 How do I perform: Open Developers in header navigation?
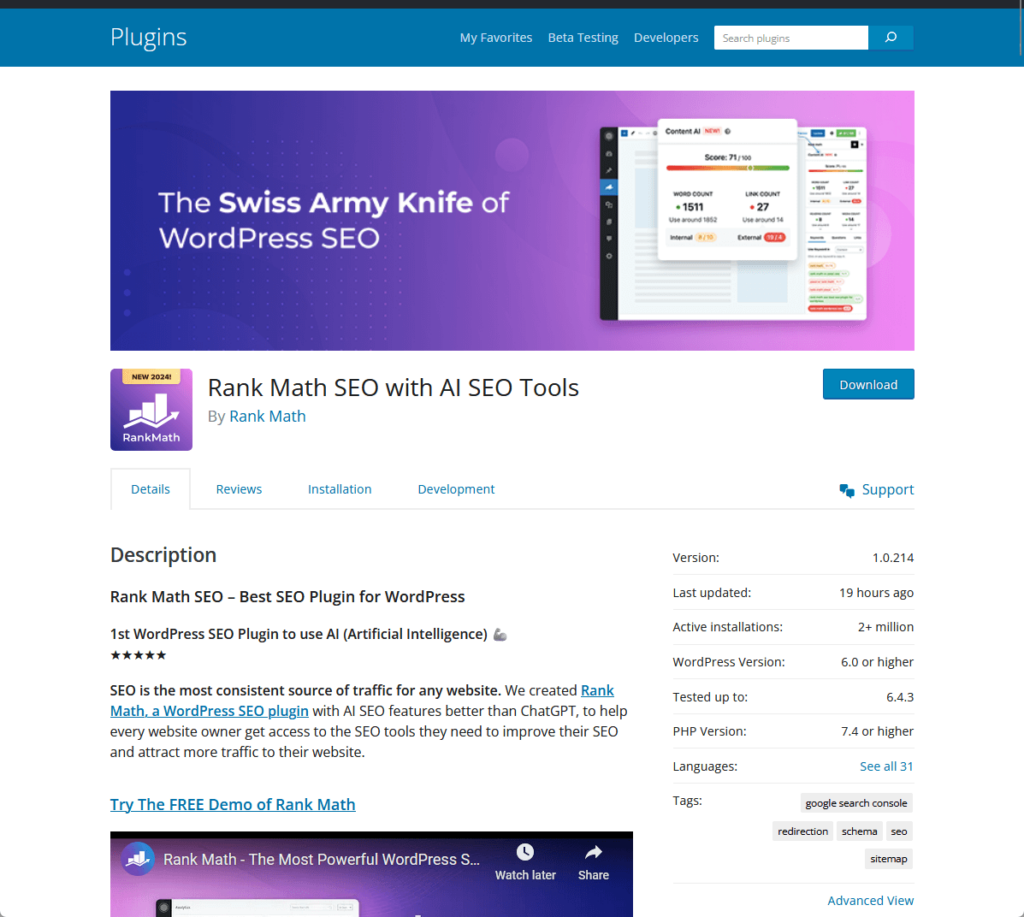[x=665, y=38]
